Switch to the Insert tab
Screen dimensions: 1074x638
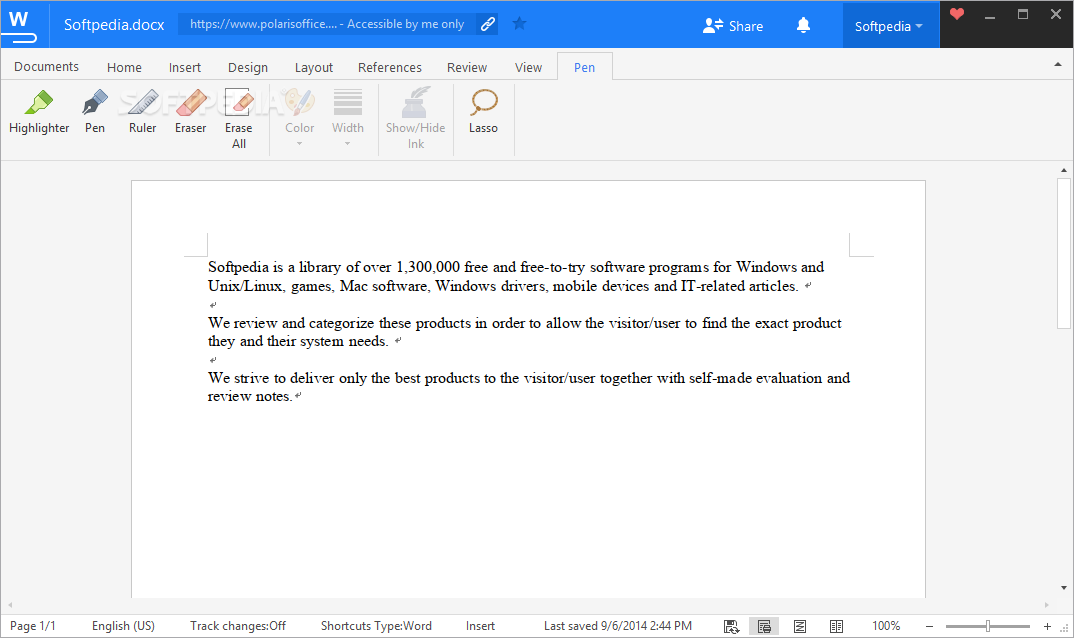[x=185, y=67]
